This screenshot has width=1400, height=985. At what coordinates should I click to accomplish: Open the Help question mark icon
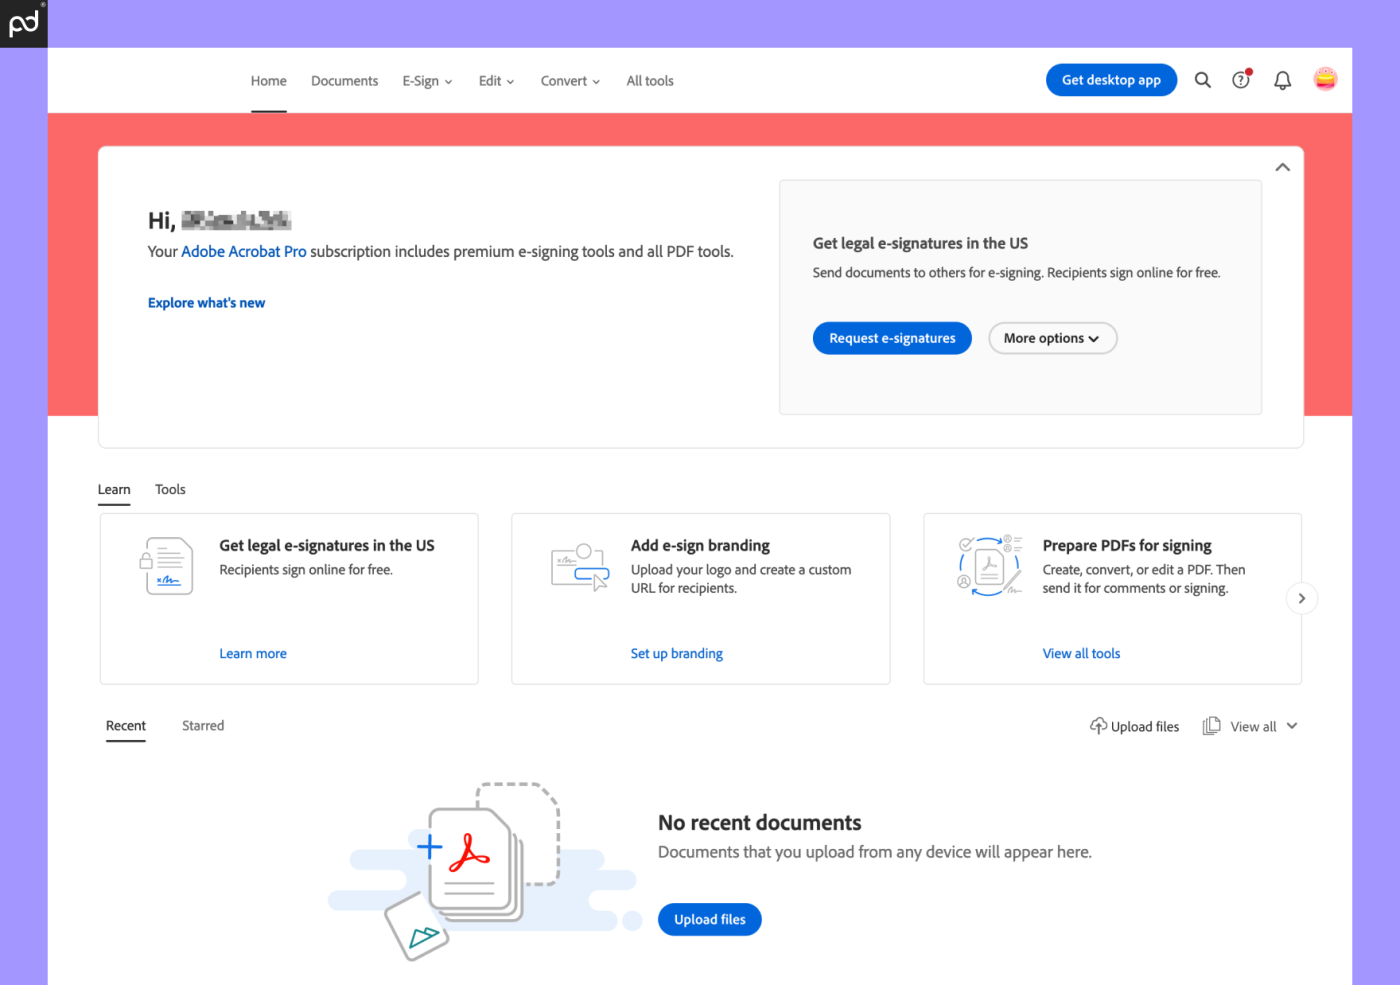[x=1241, y=80]
